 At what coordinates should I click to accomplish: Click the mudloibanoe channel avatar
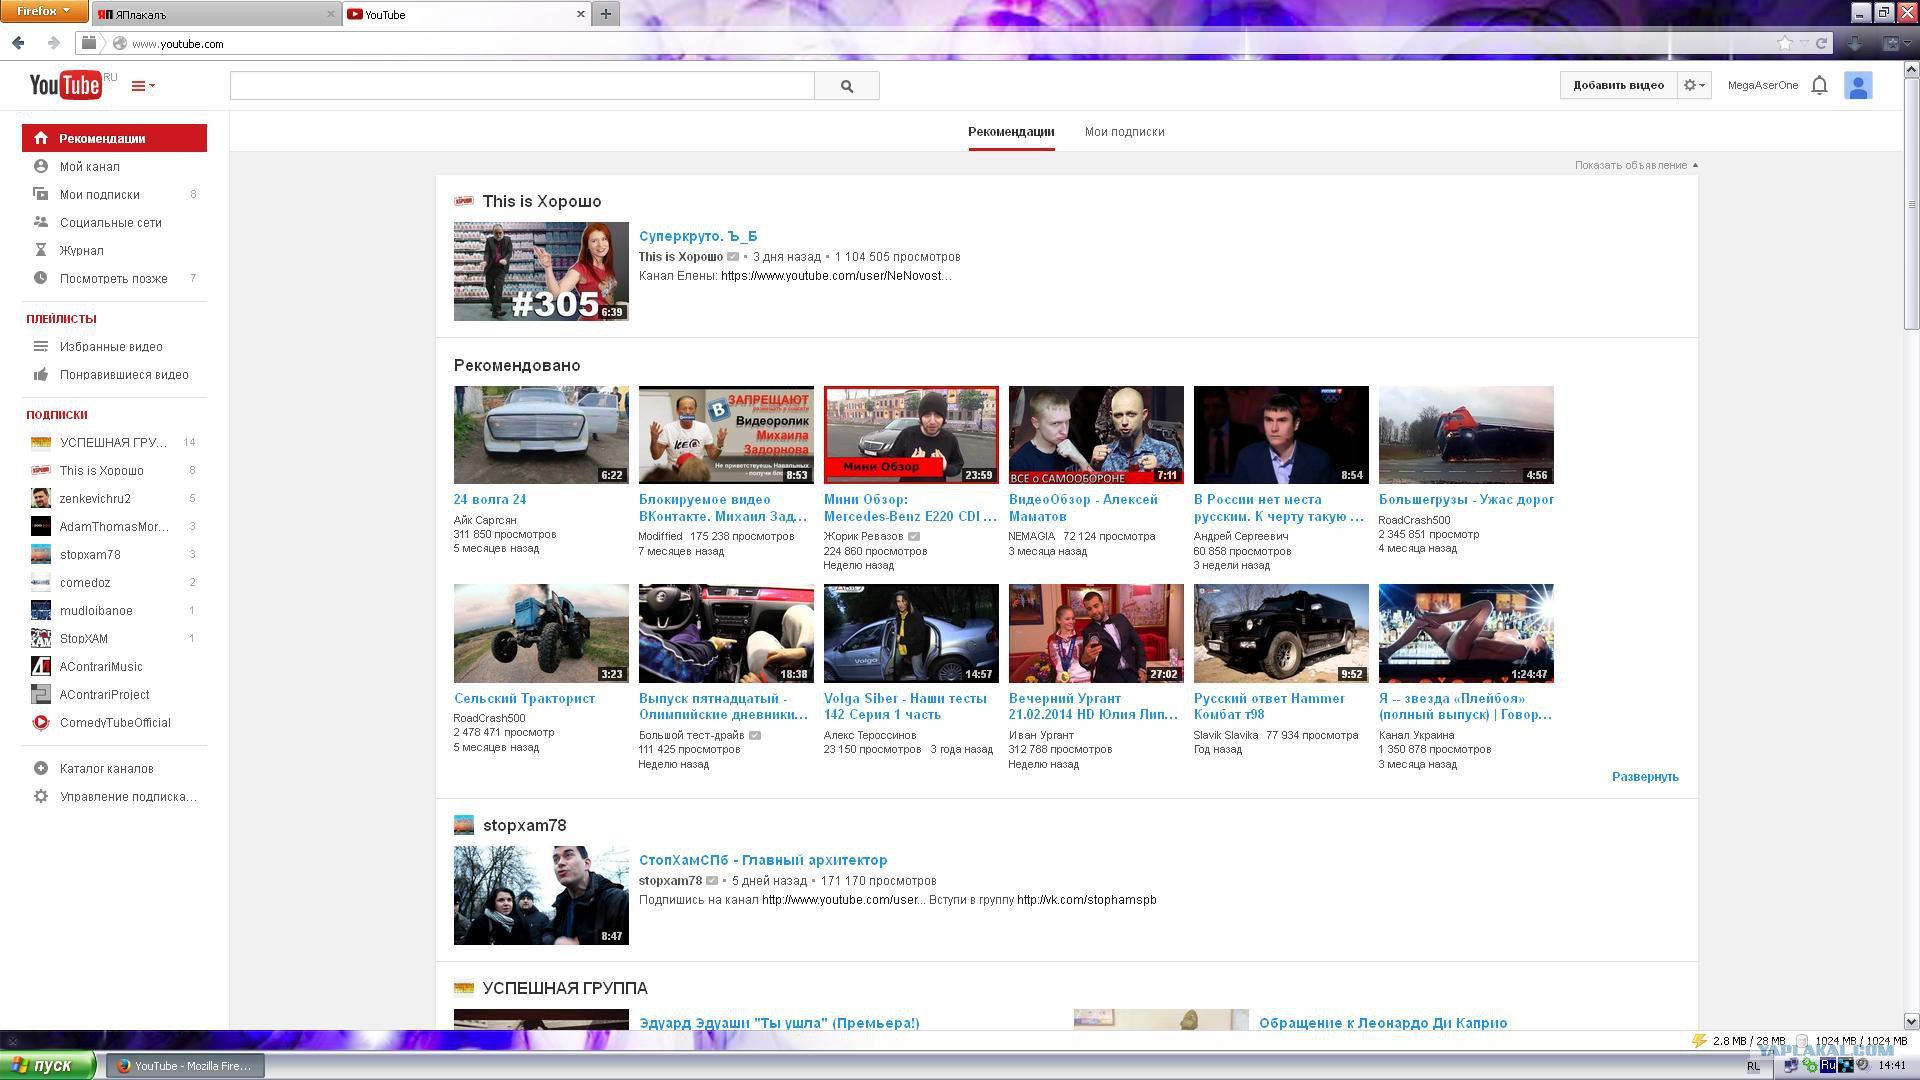click(41, 610)
